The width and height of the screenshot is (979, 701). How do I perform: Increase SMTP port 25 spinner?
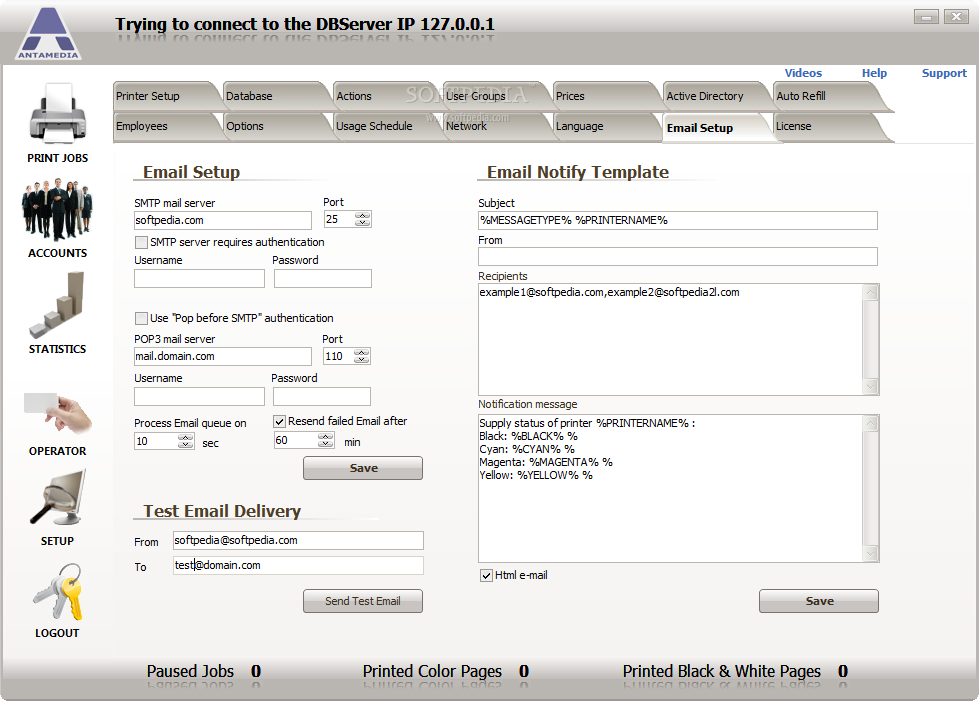point(363,215)
